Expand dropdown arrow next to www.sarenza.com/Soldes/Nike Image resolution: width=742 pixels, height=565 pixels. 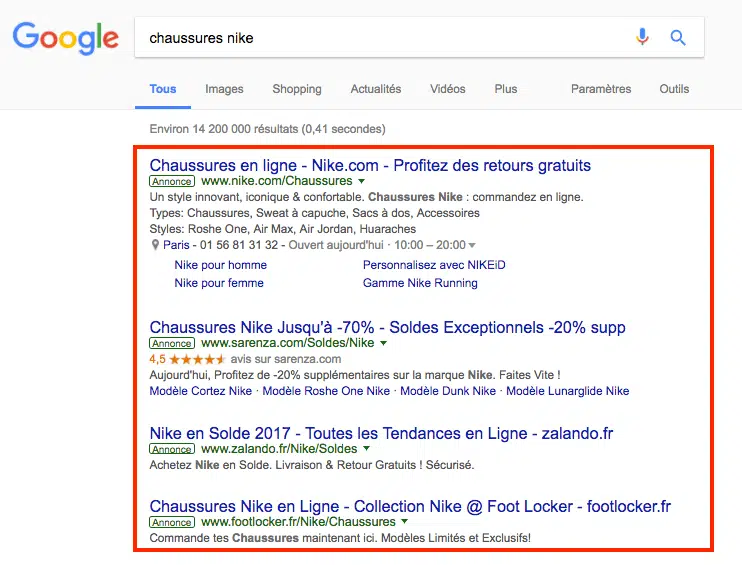(383, 343)
